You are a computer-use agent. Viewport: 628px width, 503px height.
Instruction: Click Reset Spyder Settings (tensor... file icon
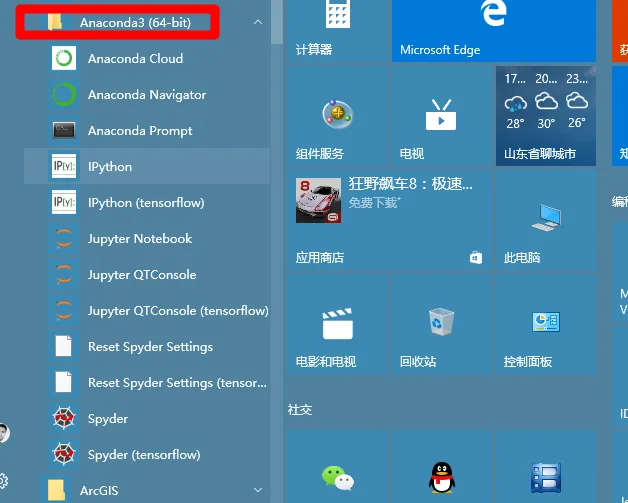[x=64, y=383]
